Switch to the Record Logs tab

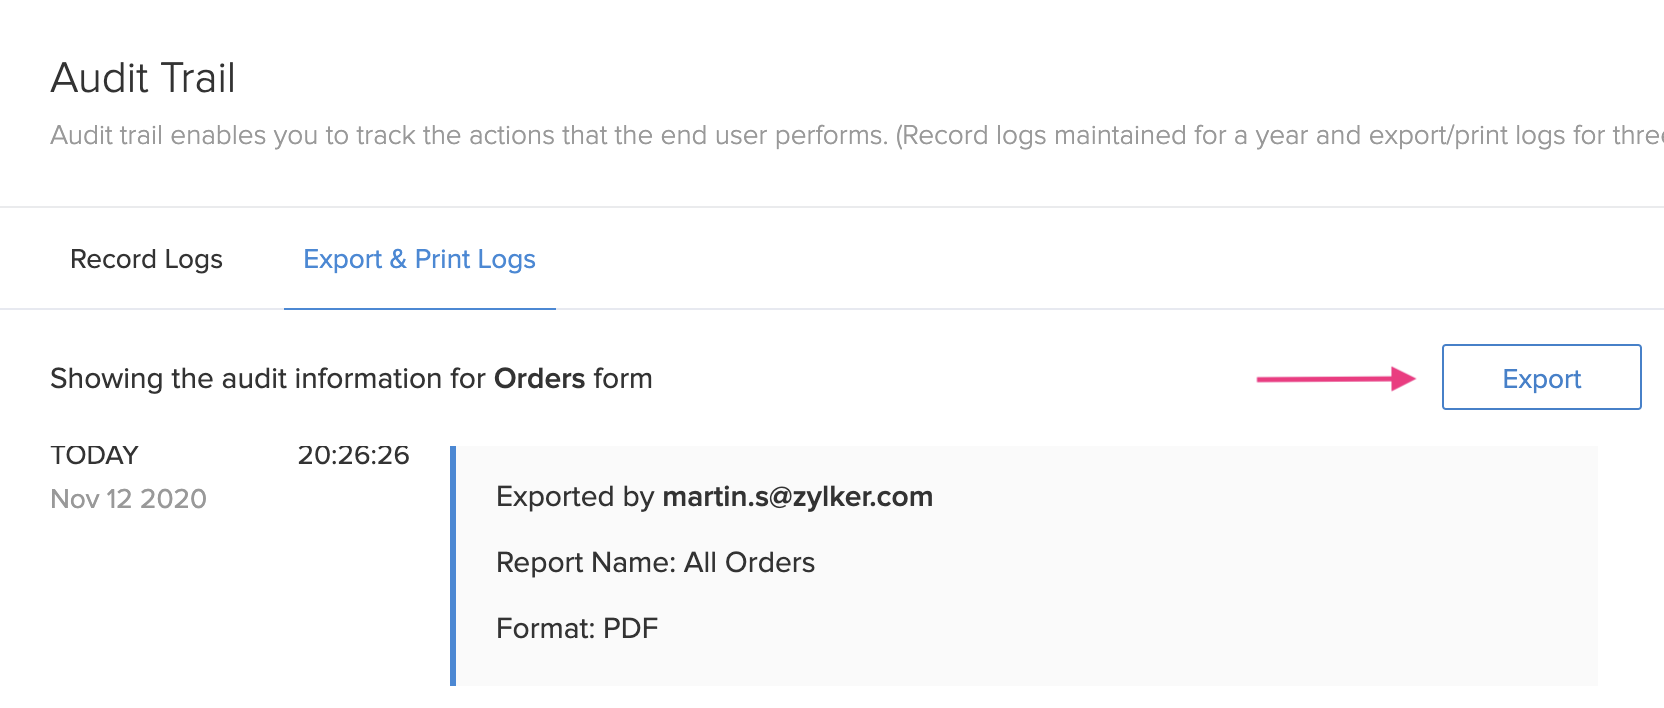146,259
